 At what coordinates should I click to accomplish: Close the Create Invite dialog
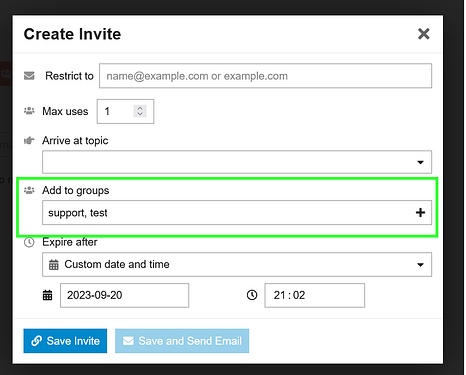point(423,34)
